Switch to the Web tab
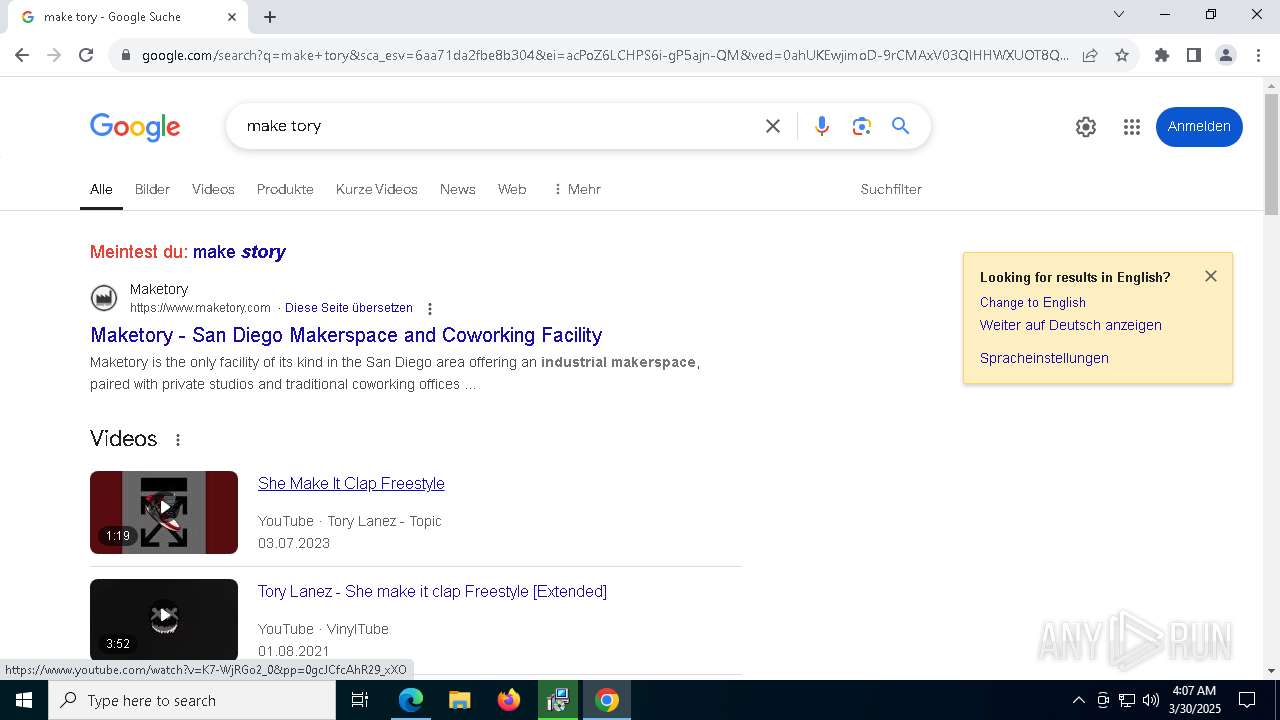Screen dimensions: 1280x720 pos(512,189)
